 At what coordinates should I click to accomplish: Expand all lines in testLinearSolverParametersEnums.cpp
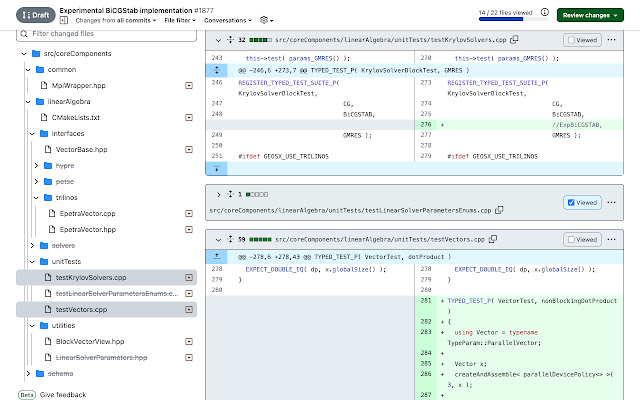[x=230, y=194]
